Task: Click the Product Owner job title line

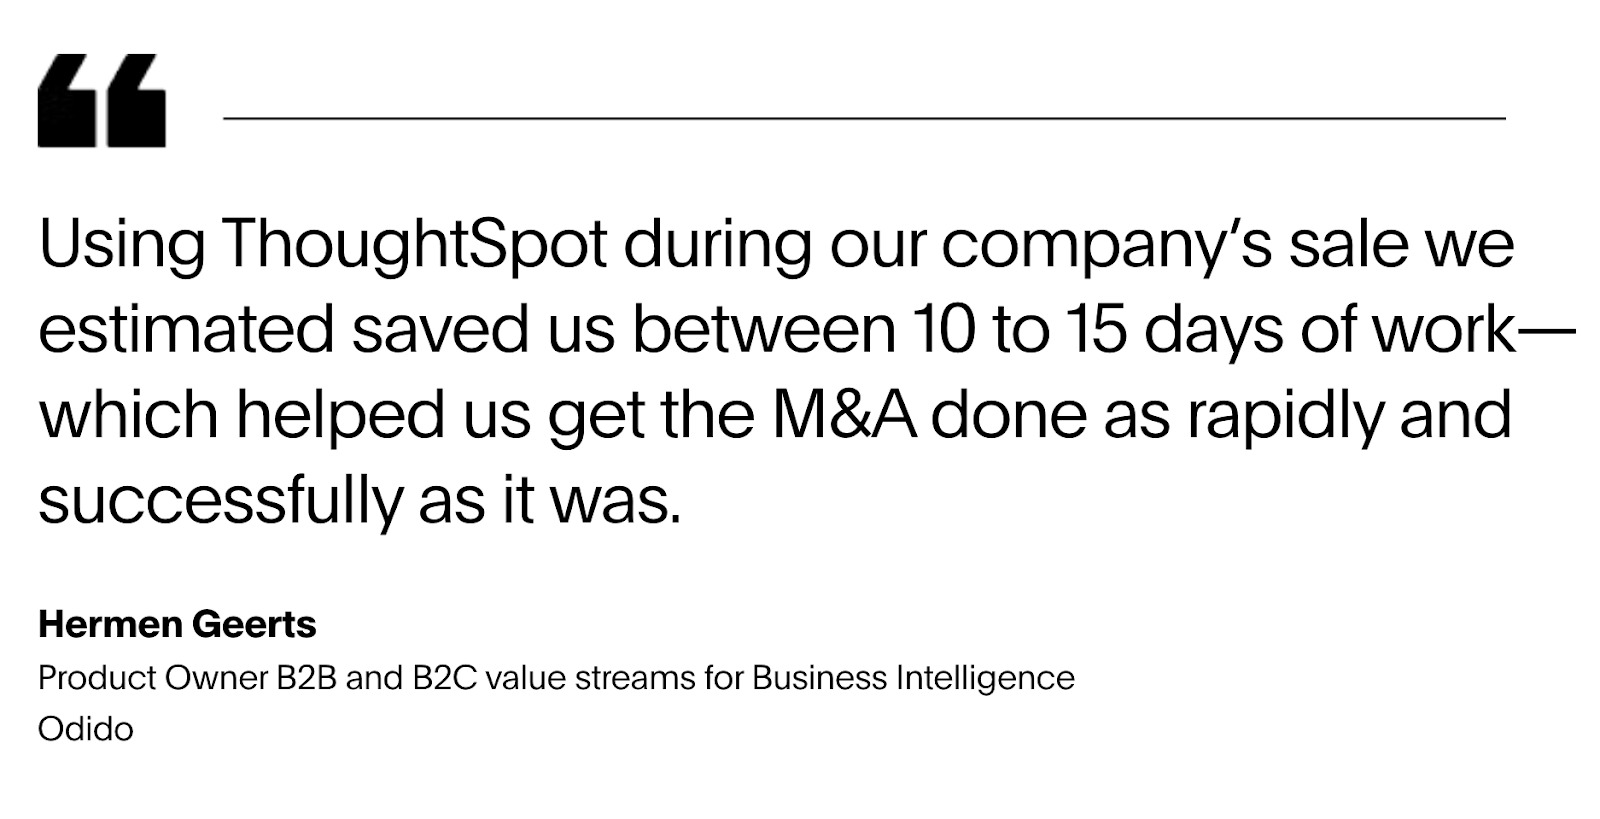Action: point(556,678)
